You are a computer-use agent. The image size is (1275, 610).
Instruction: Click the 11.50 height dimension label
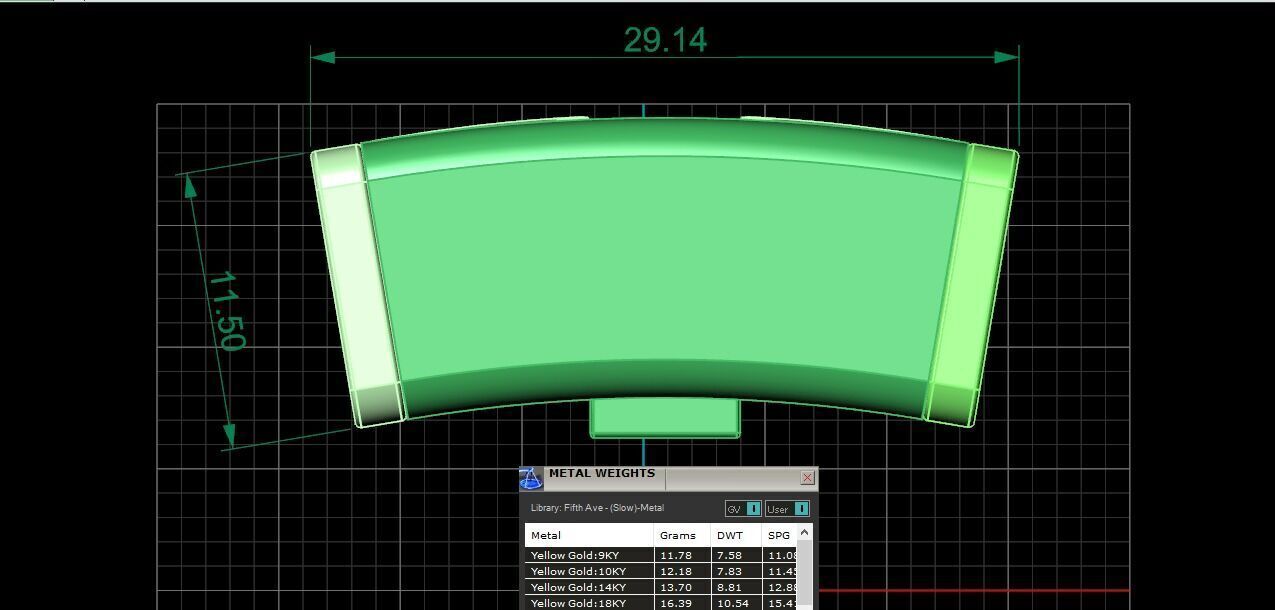pyautogui.click(x=227, y=311)
